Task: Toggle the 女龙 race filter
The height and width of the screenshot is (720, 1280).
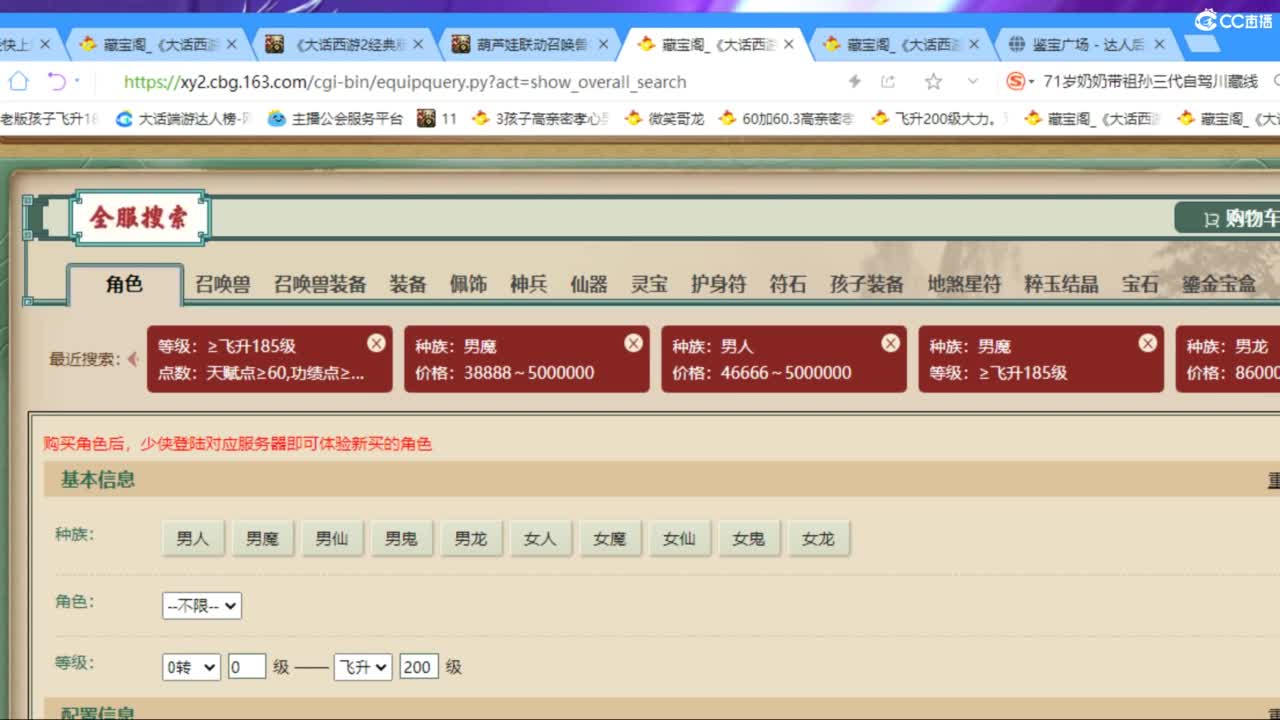Action: click(x=818, y=538)
